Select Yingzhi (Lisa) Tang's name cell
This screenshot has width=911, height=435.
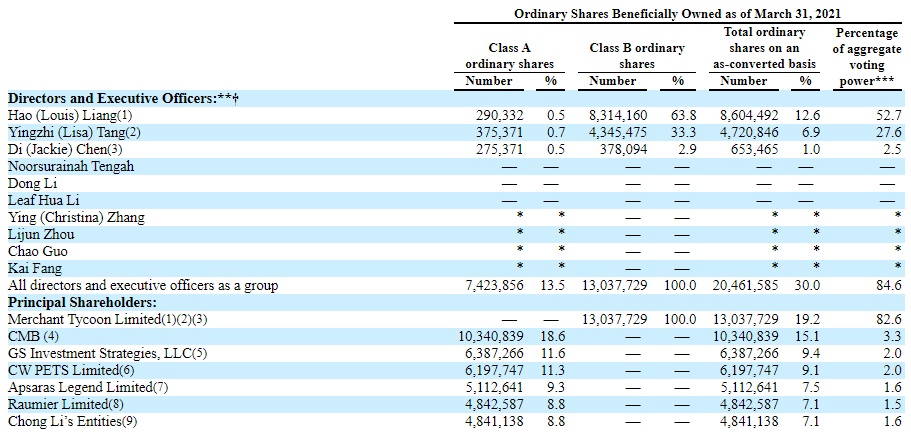[x=74, y=132]
